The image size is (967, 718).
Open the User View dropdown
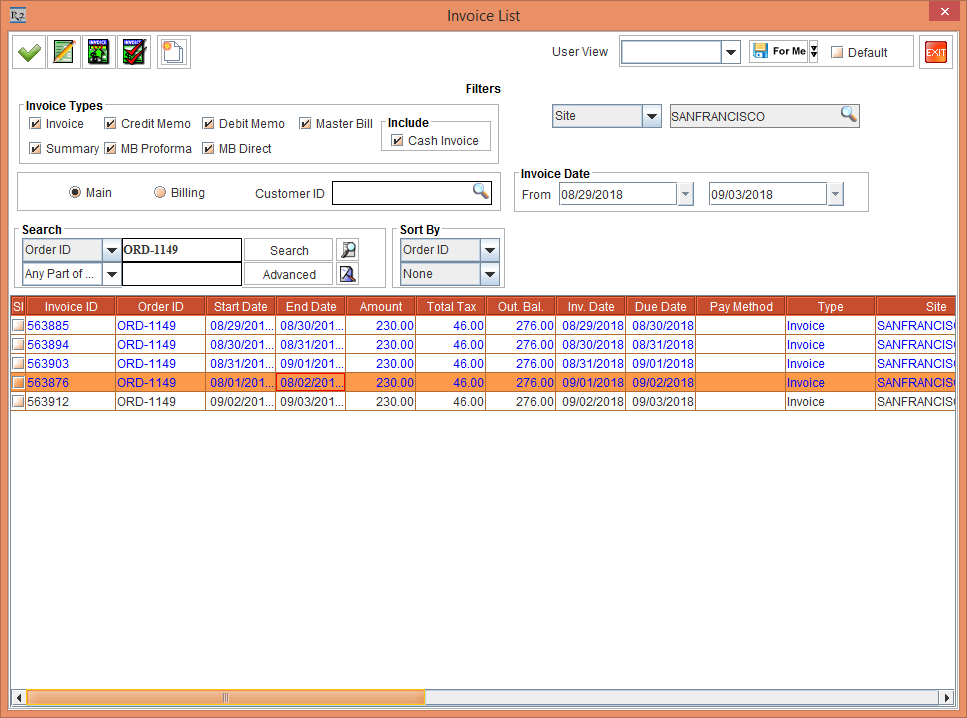[731, 52]
